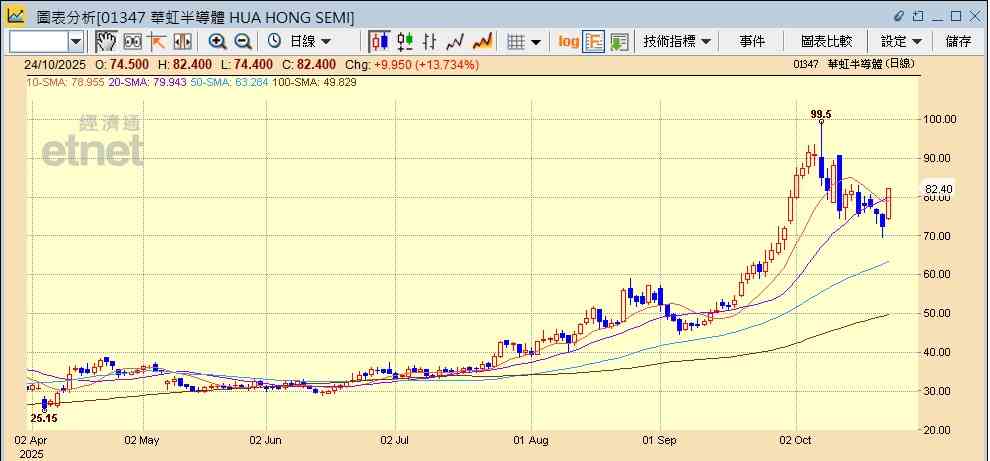Open the grid lines dropdown arrow
The width and height of the screenshot is (990, 461).
536,41
